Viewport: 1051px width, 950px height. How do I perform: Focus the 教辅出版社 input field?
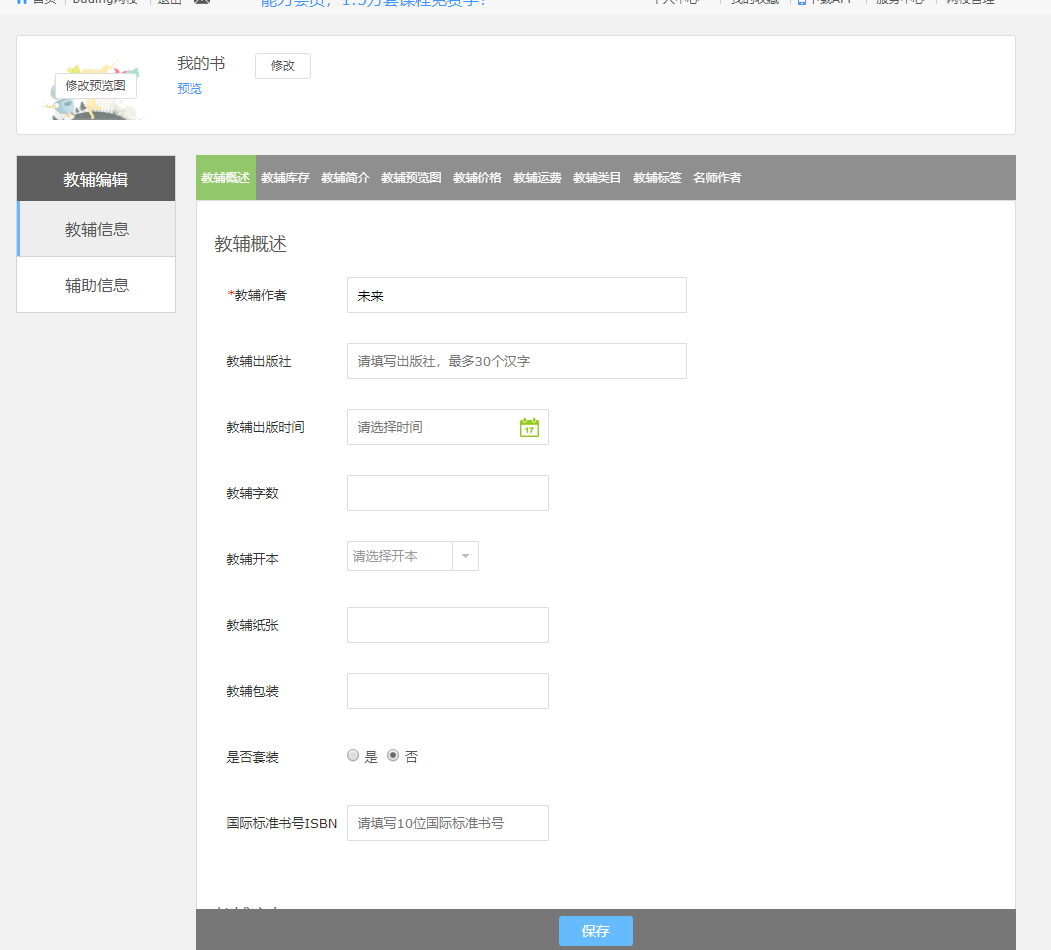516,361
